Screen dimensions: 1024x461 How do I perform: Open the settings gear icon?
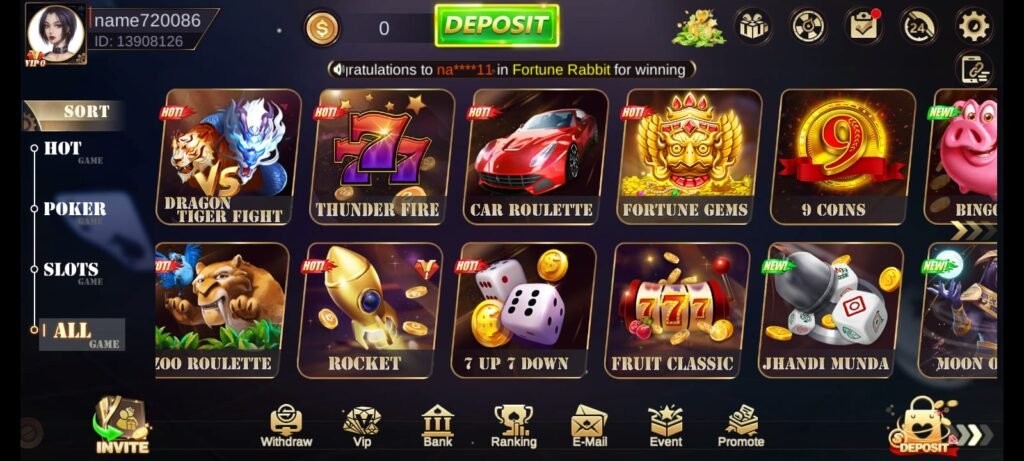(975, 26)
